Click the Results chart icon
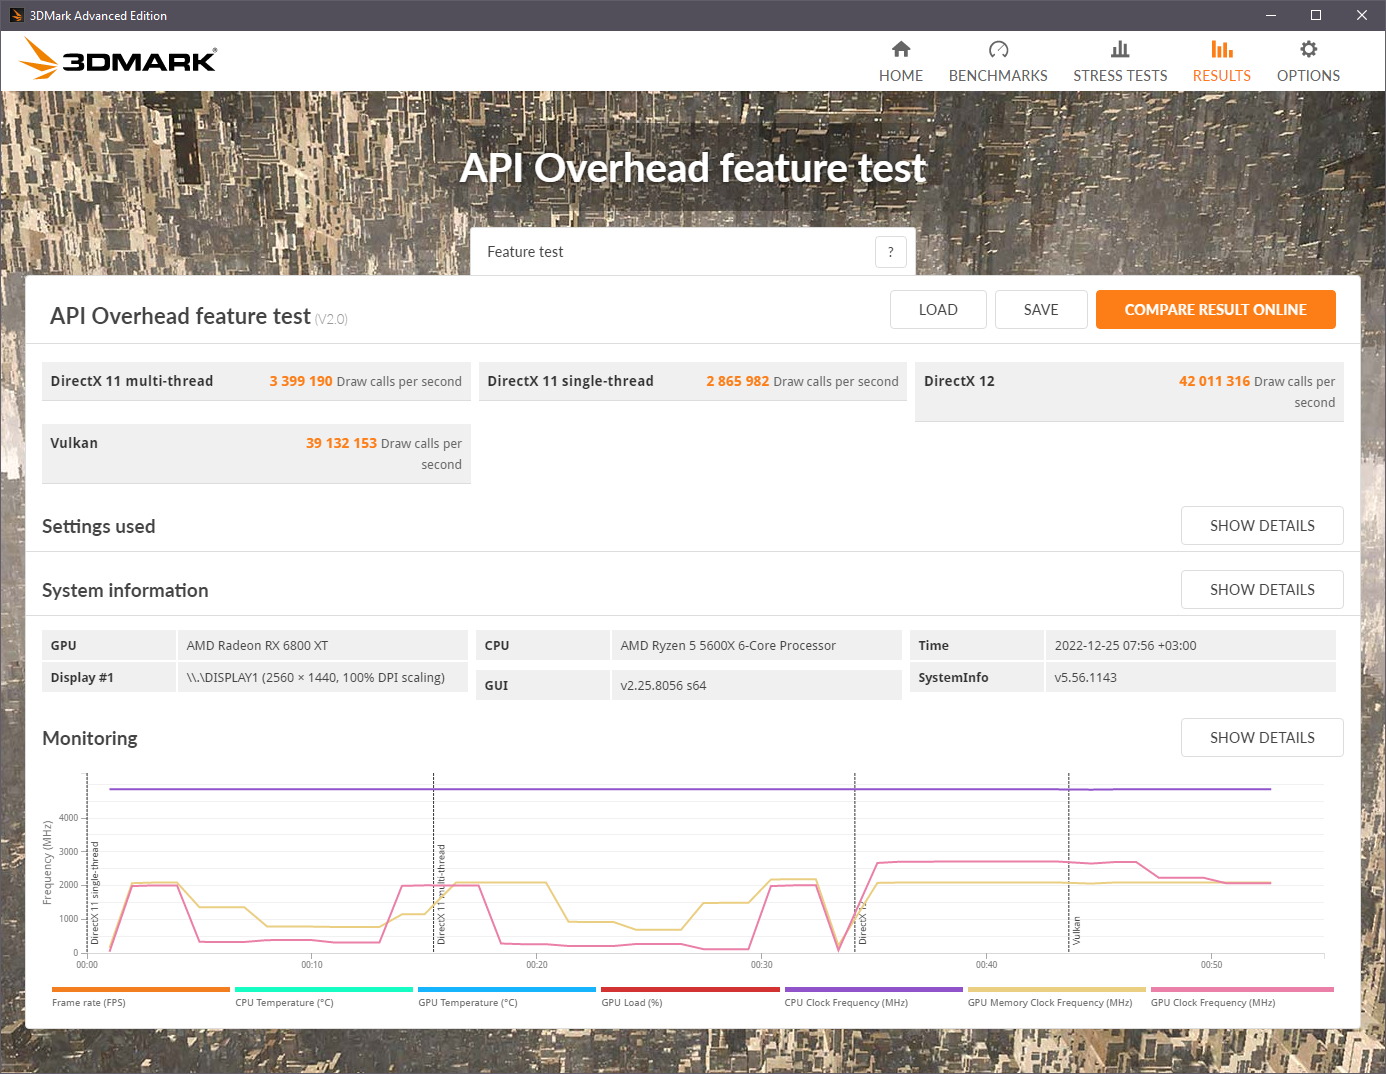The width and height of the screenshot is (1386, 1074). tap(1221, 49)
